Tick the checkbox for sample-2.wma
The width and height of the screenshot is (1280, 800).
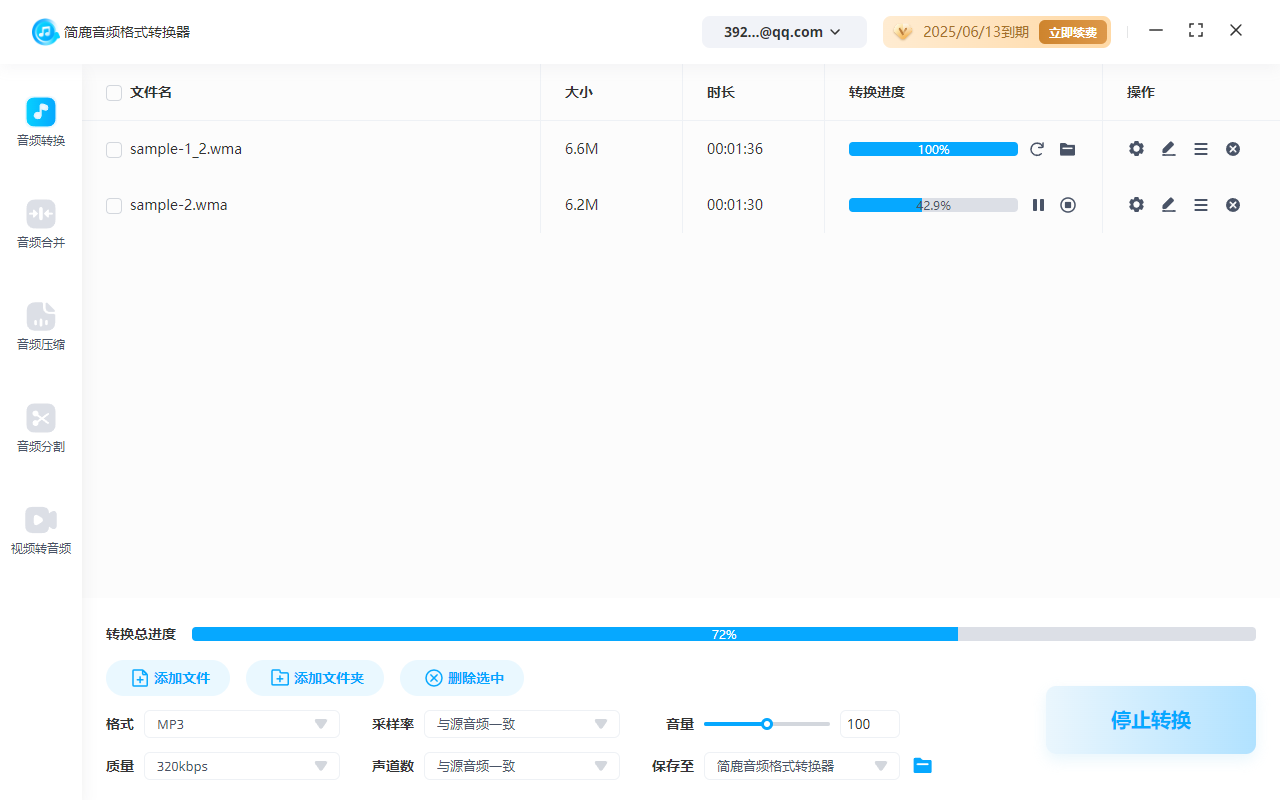tap(114, 206)
